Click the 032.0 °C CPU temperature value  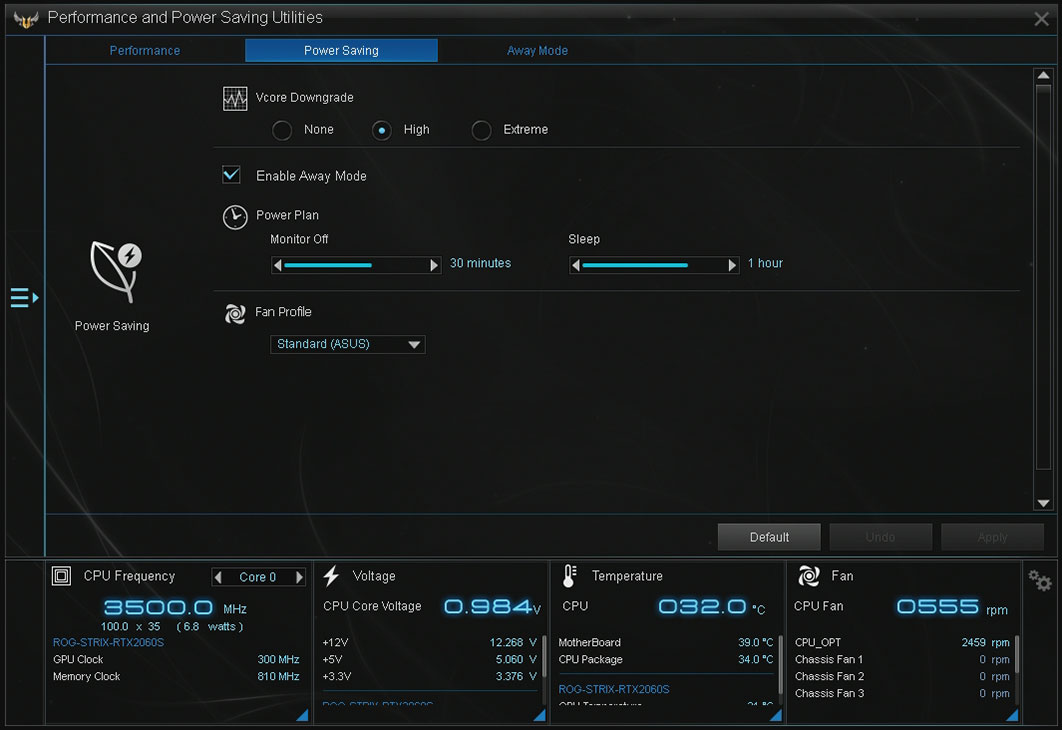tap(712, 607)
